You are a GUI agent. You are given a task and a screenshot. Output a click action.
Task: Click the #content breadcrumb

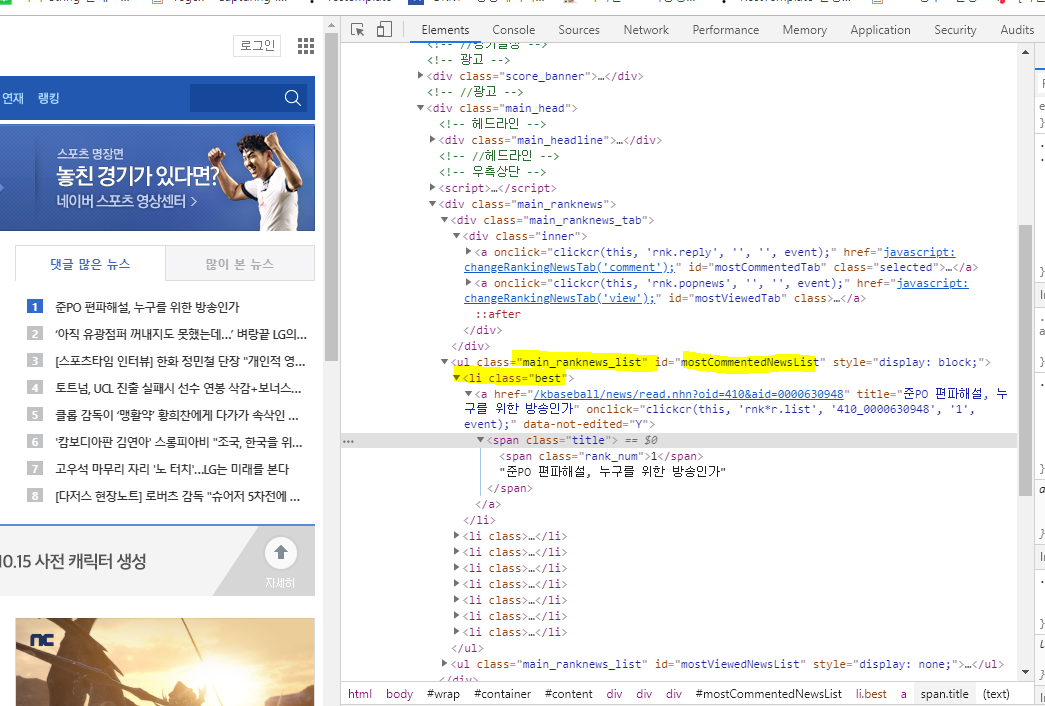[568, 694]
